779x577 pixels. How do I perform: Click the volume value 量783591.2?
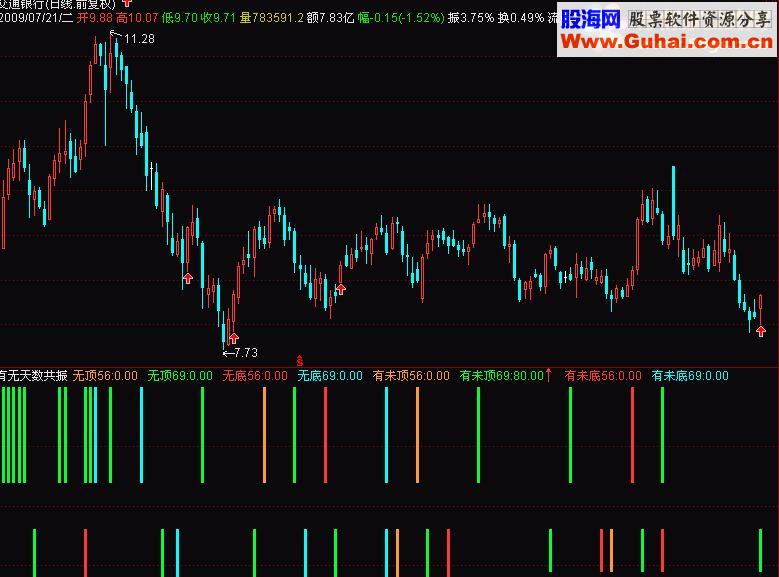pyautogui.click(x=271, y=18)
